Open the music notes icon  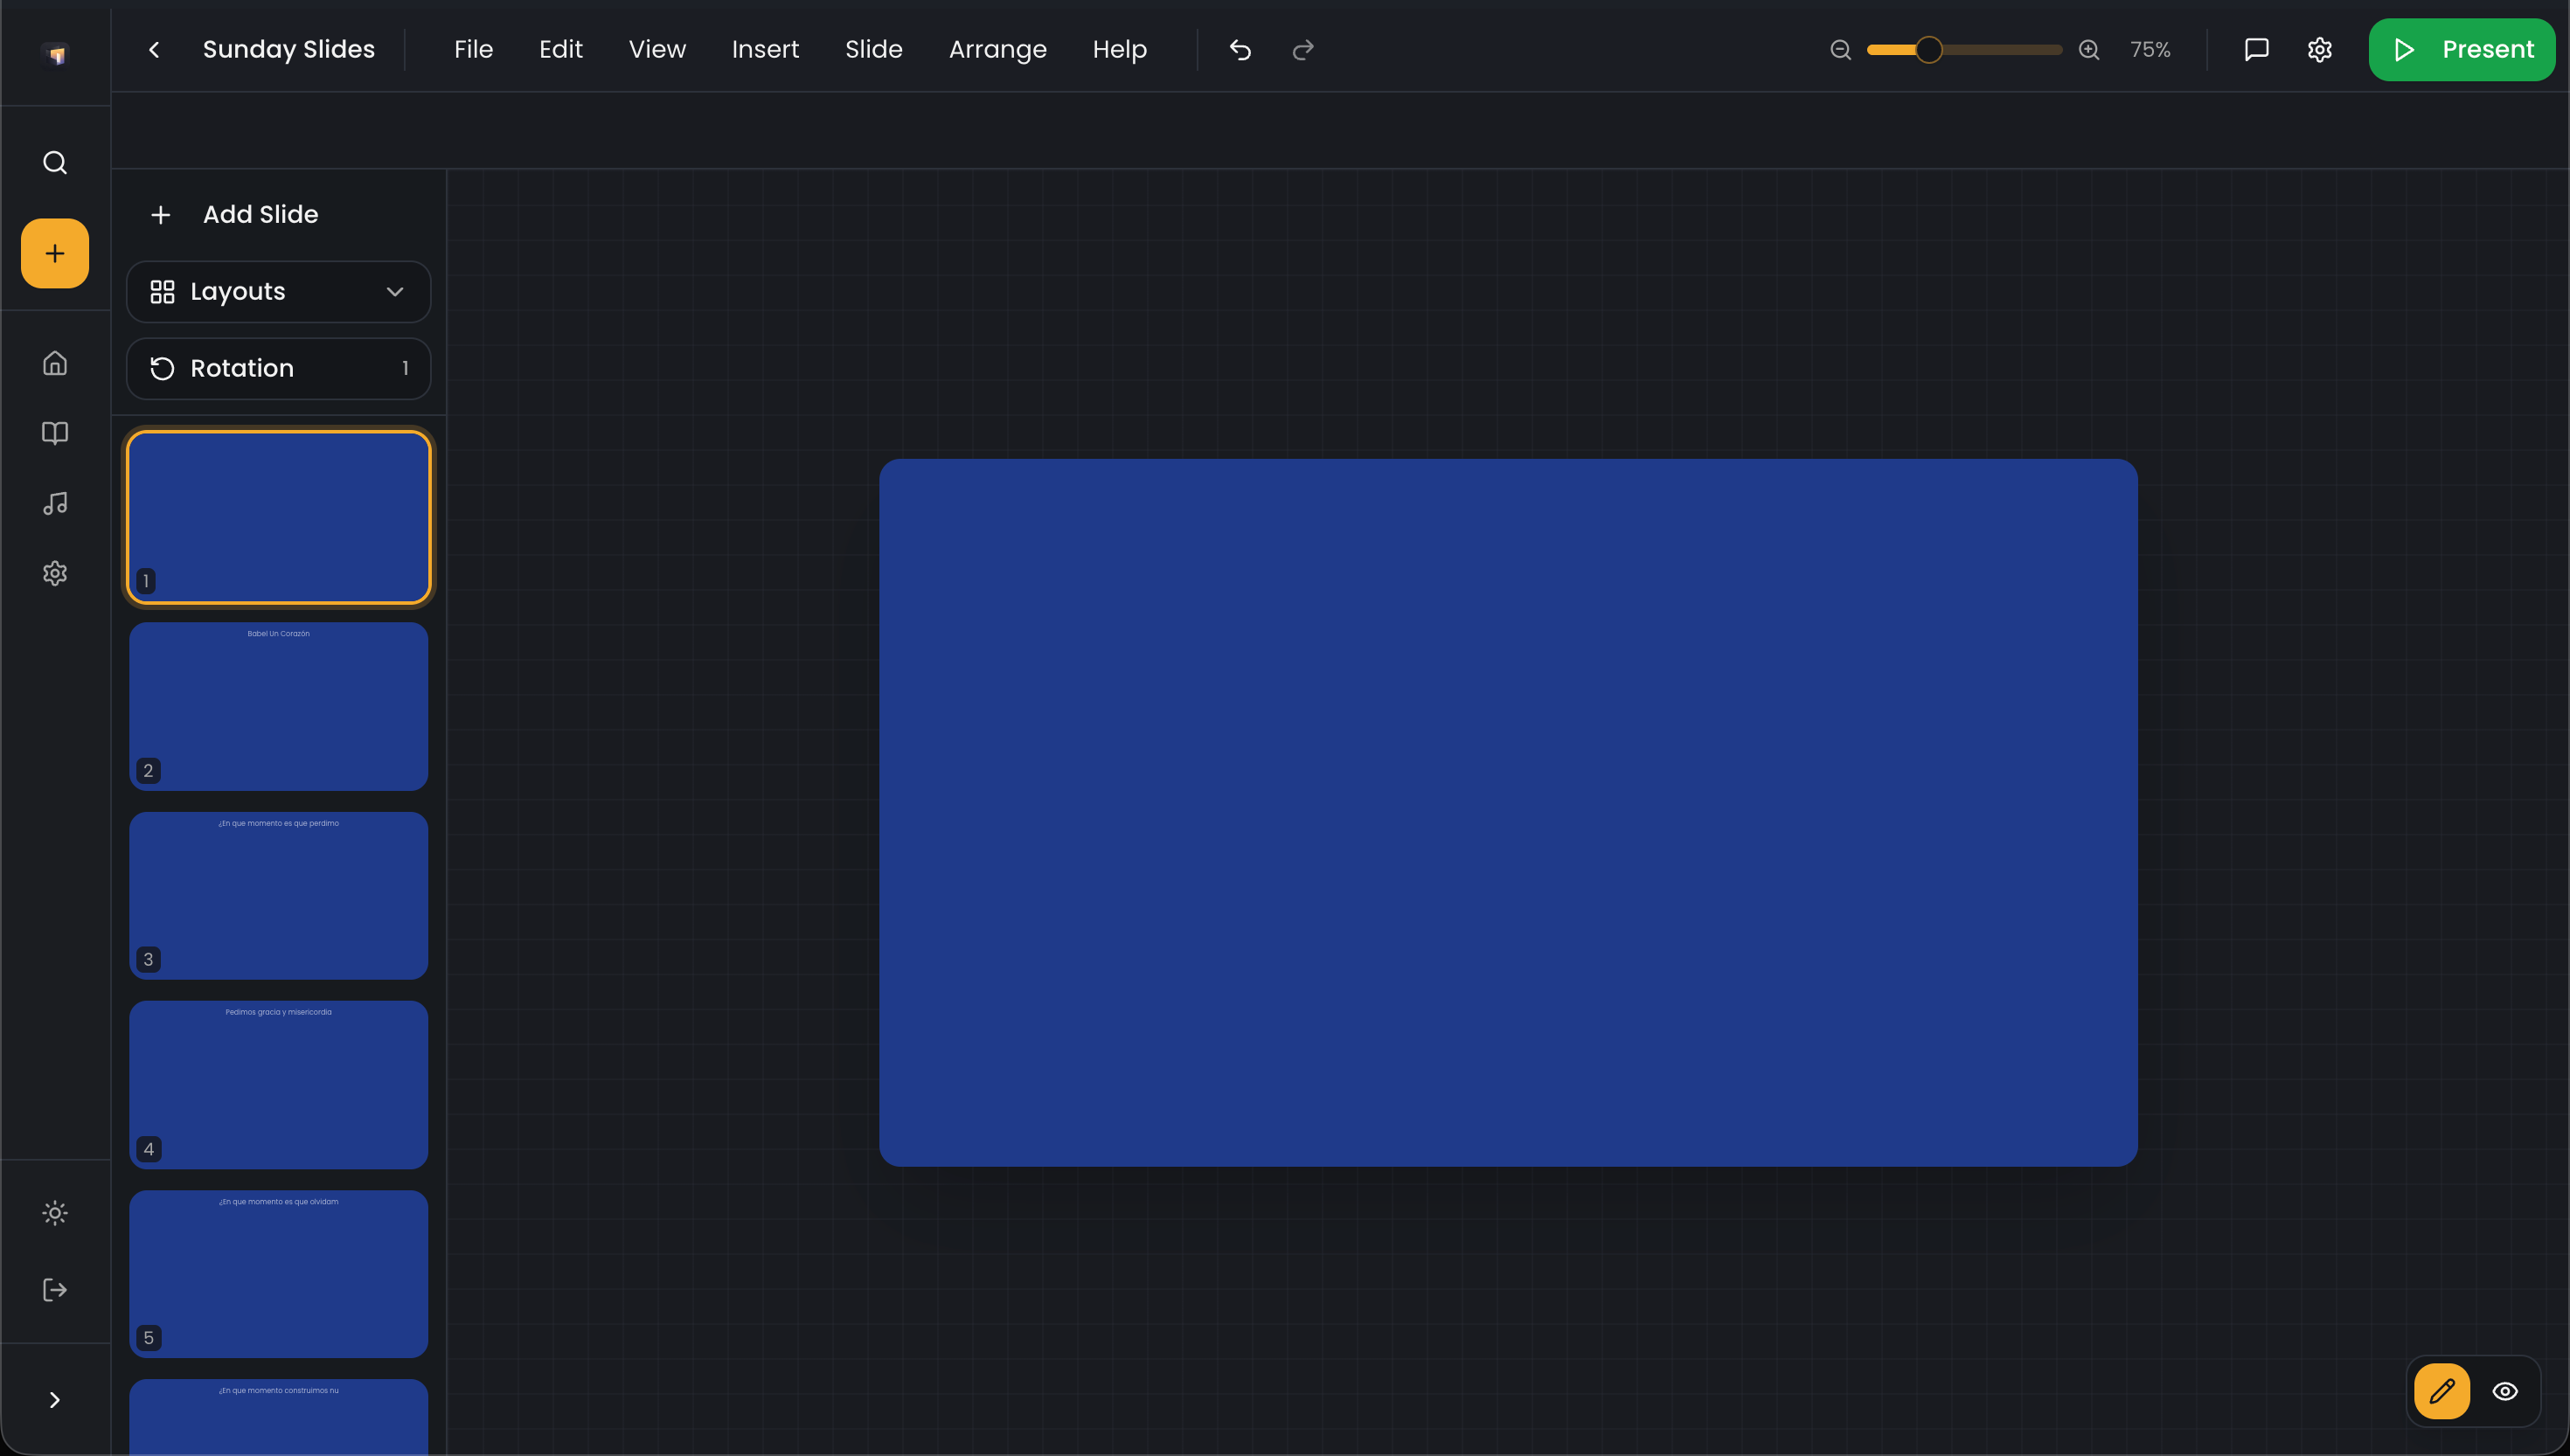click(55, 503)
